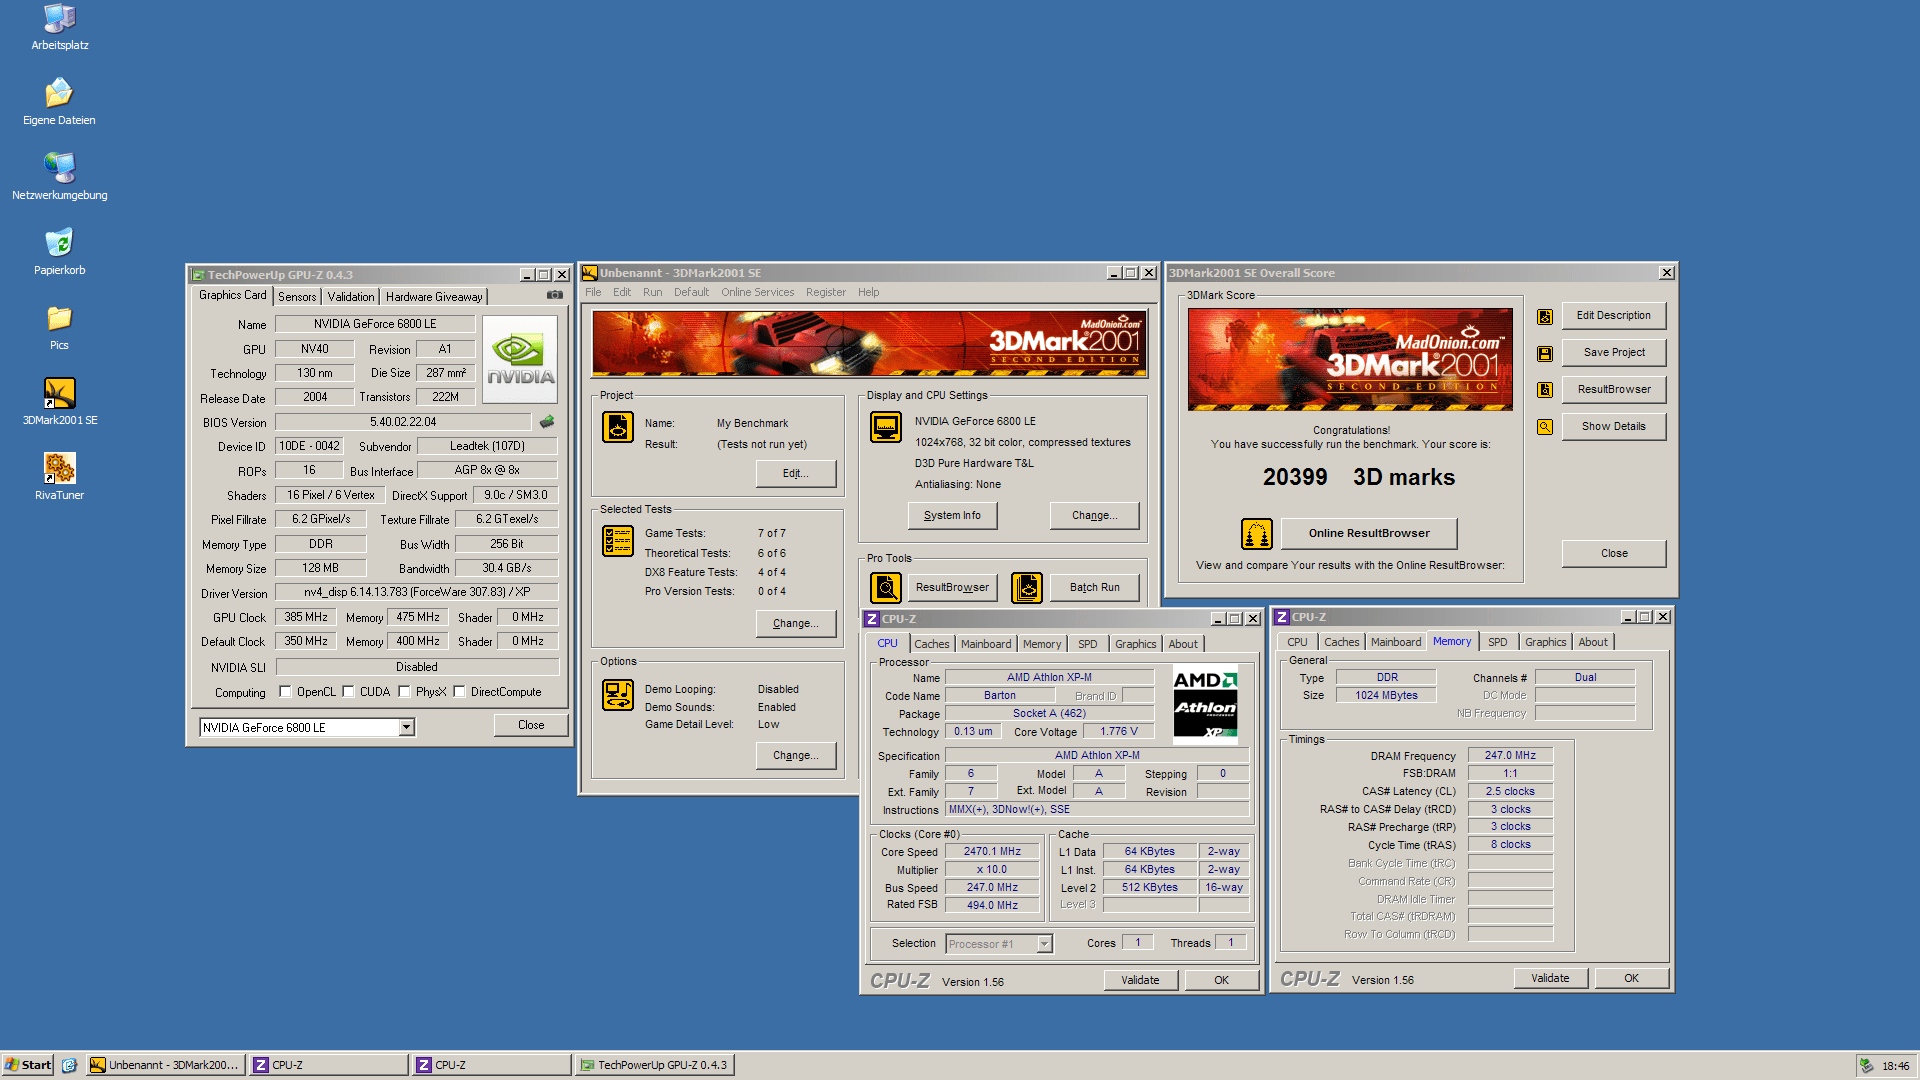Open Online Services menu

coord(758,292)
